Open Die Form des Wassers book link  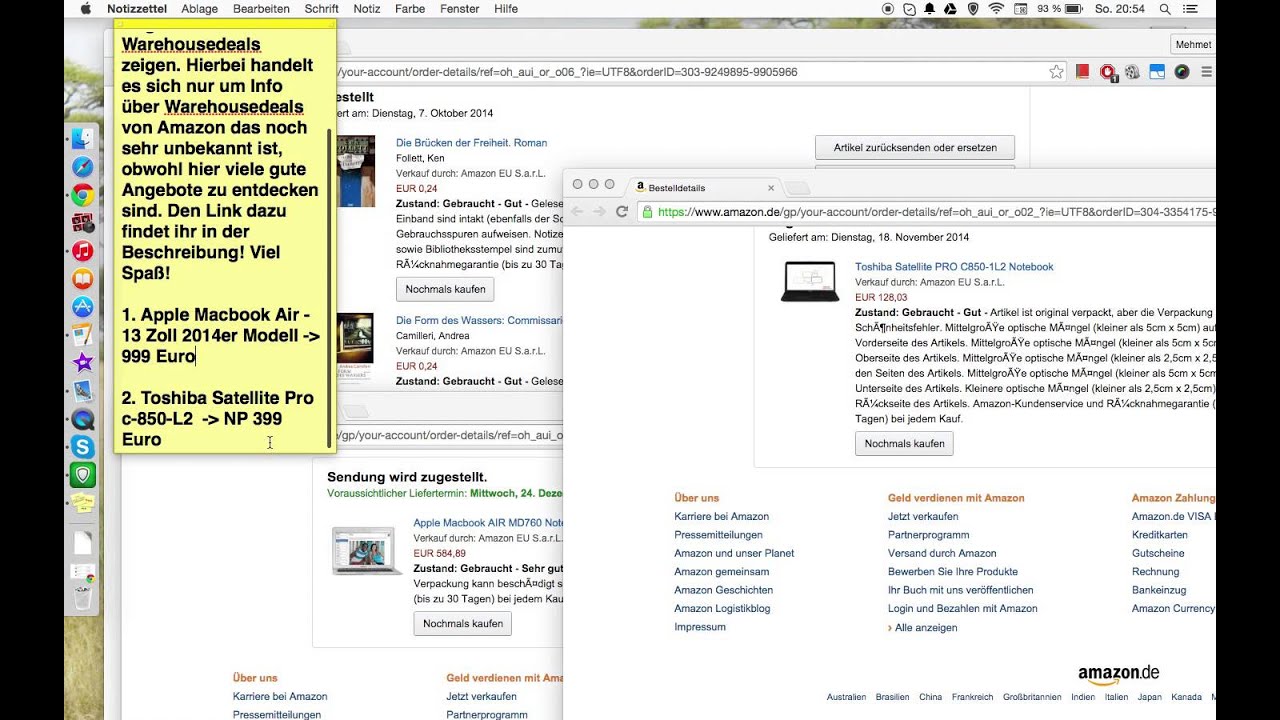coord(479,321)
